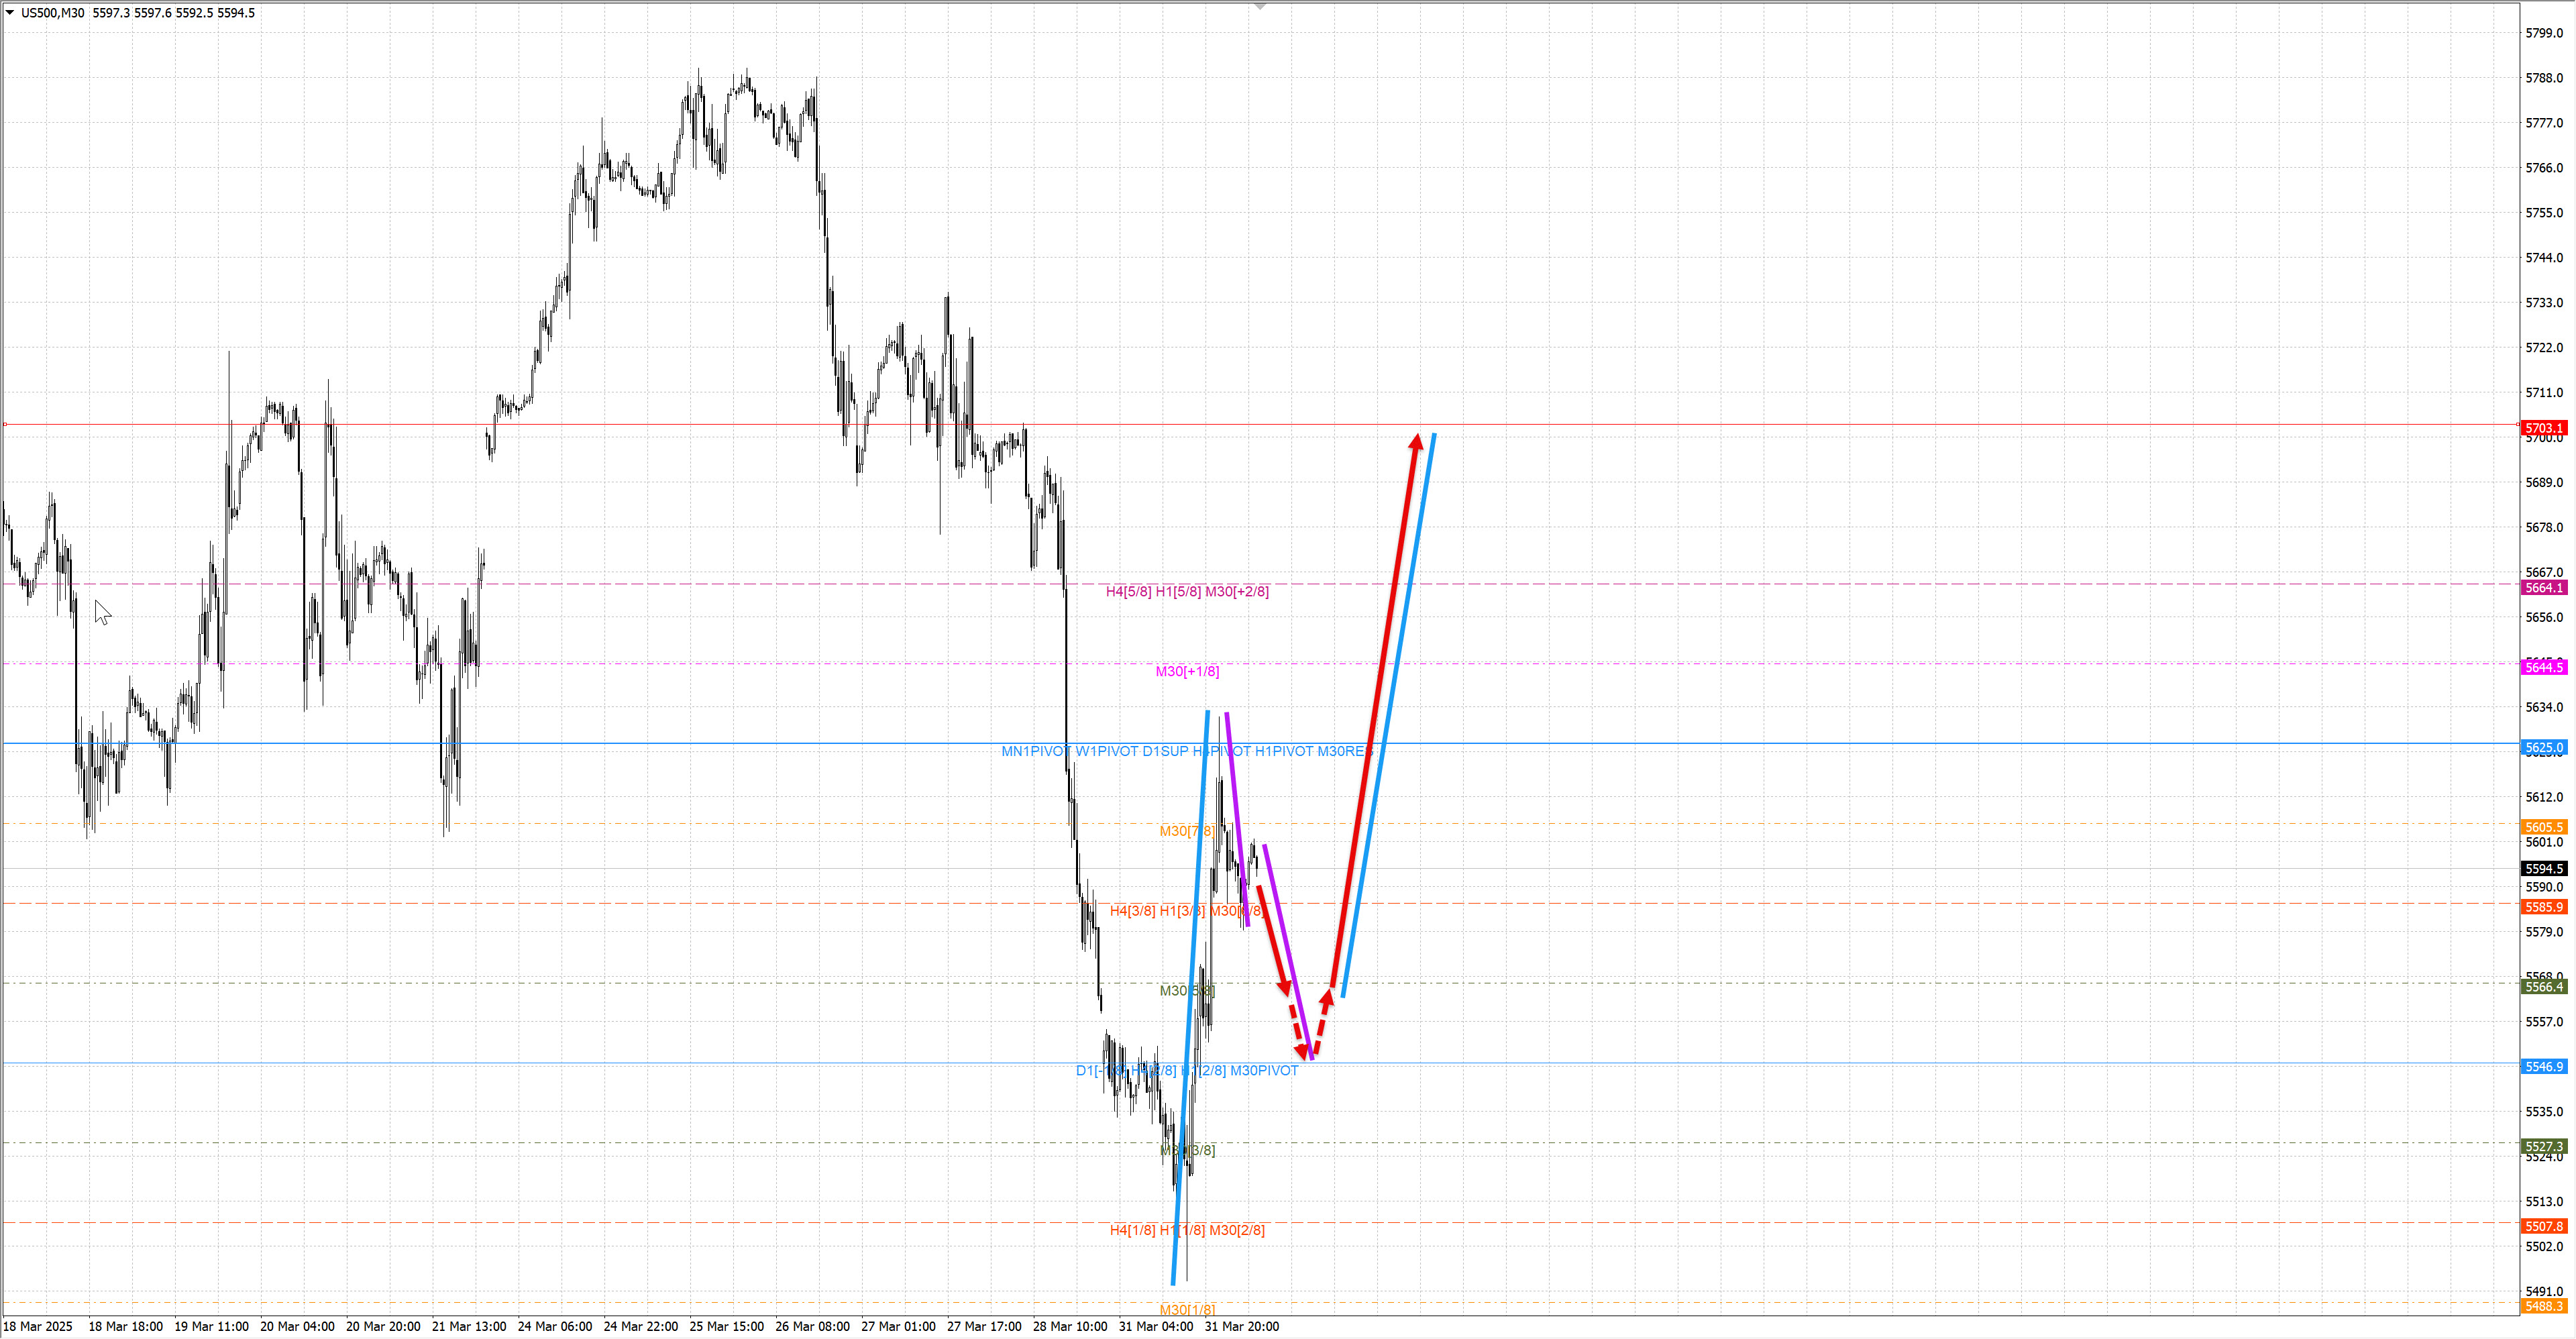
Task: Click the dashed red downward arrowhead
Action: point(1302,1051)
